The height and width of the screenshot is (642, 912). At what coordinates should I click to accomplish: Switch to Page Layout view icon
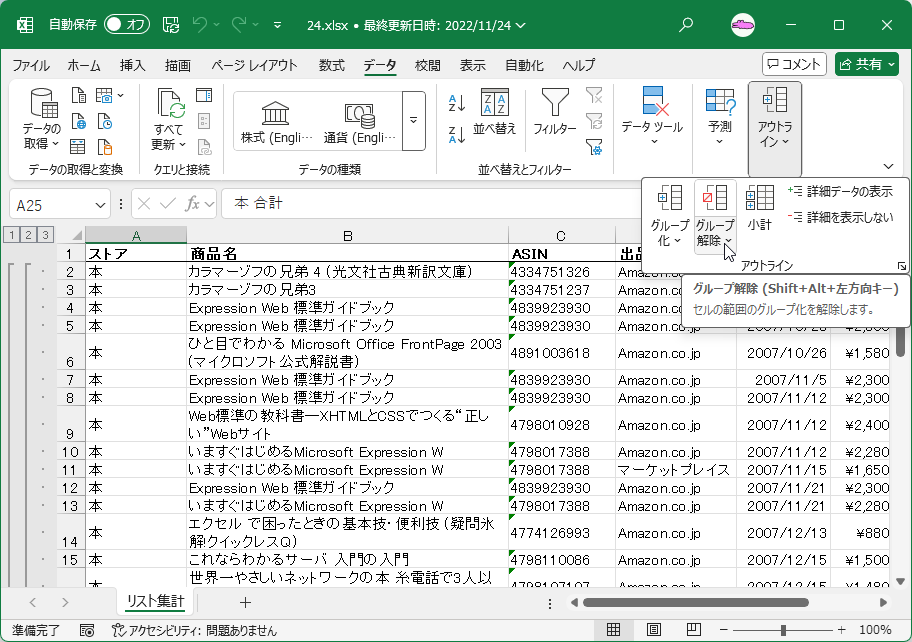[x=654, y=630]
